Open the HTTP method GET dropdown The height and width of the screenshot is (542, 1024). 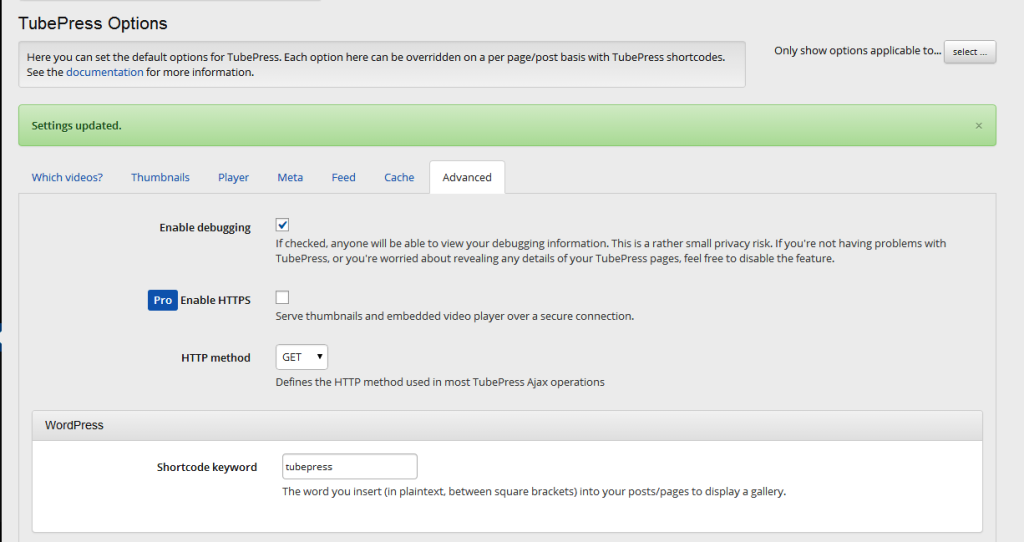coord(302,357)
